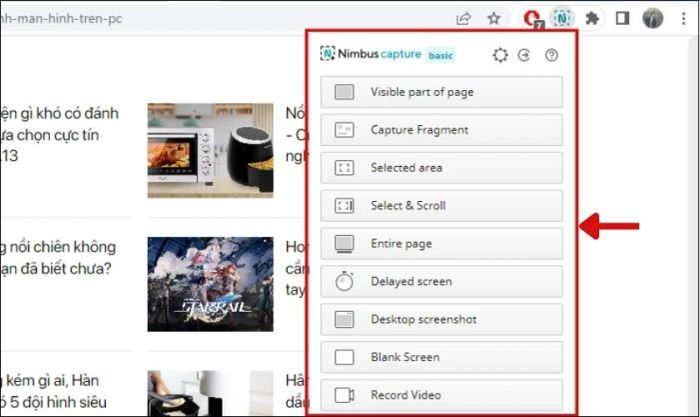
Task: Start a Delayed screen capture
Action: pos(442,282)
